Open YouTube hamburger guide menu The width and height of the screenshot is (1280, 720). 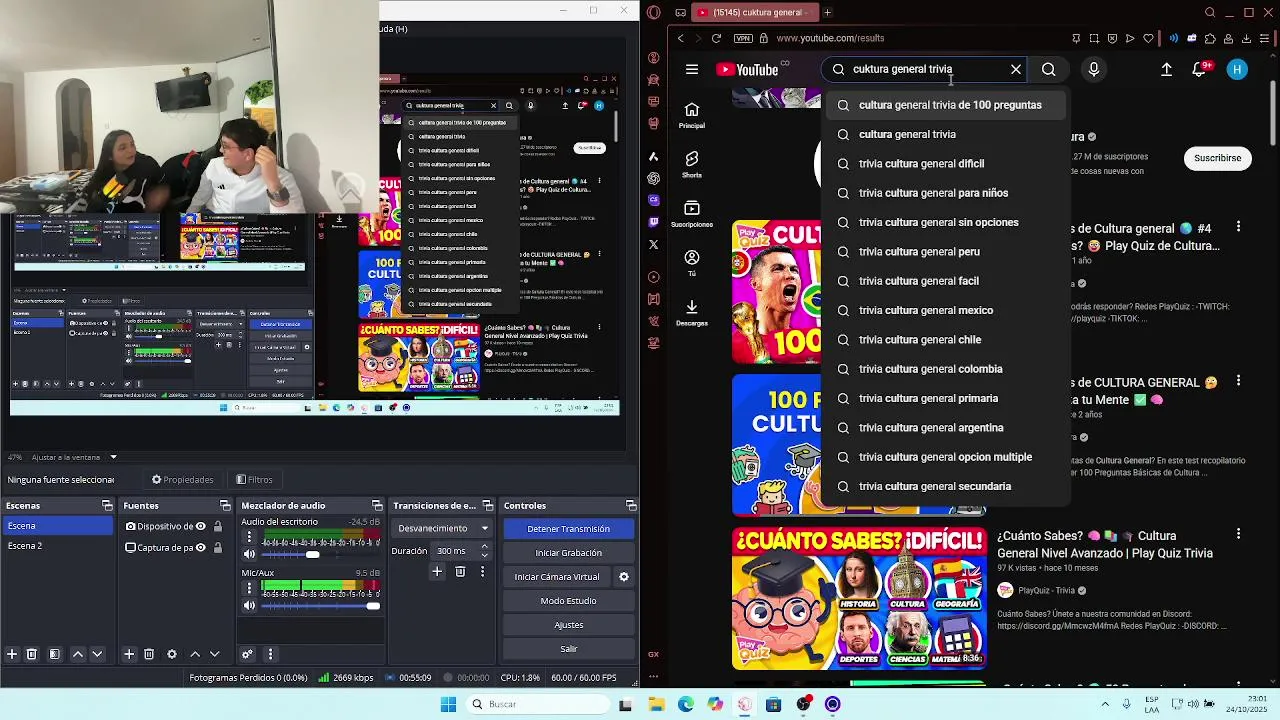point(692,69)
